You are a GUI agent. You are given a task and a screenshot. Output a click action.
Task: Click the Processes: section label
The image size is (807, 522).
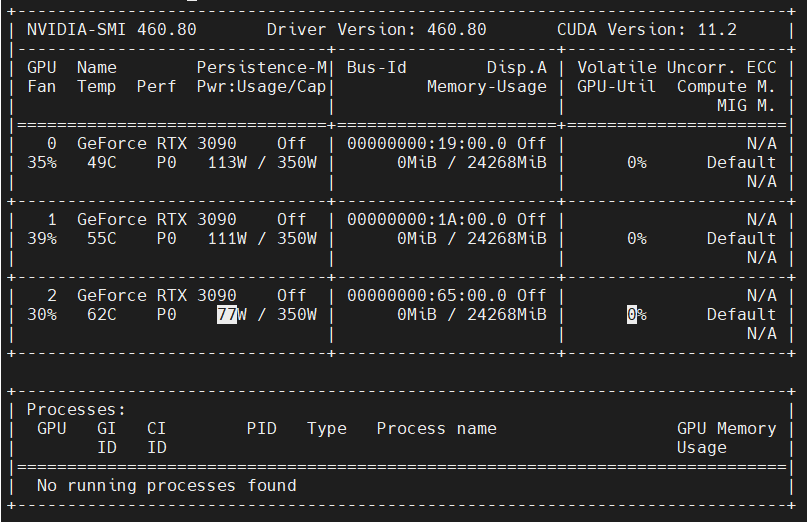[x=77, y=409]
